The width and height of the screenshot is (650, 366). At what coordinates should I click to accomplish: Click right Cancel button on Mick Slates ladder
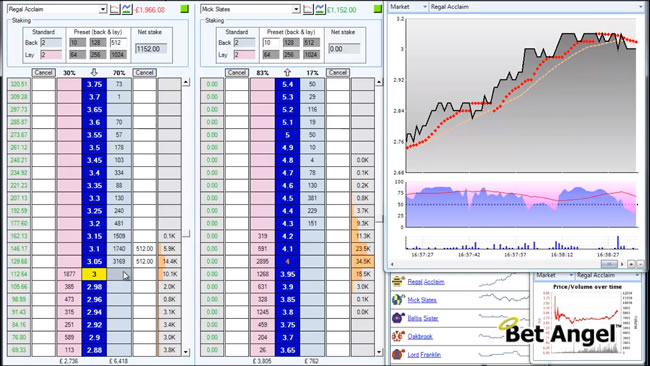click(x=337, y=73)
